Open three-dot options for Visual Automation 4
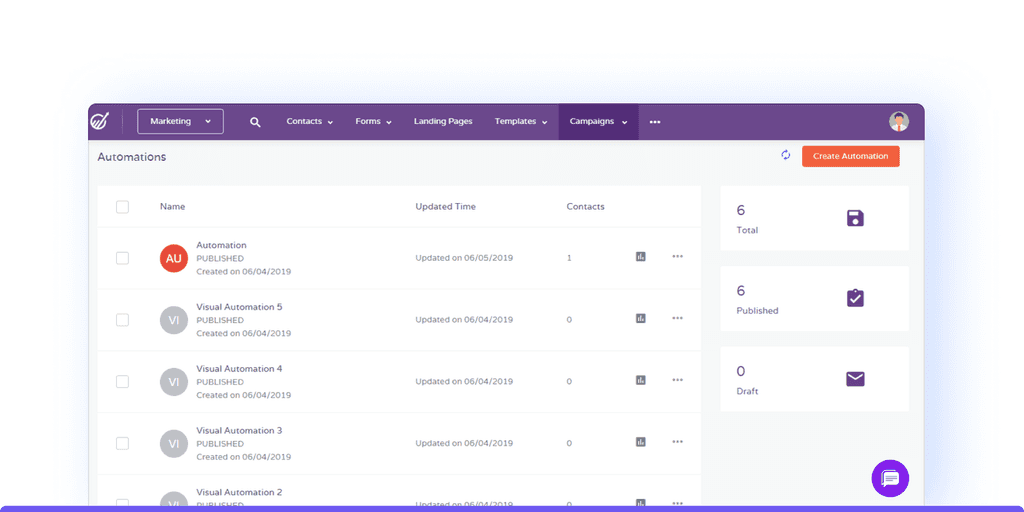 tap(677, 380)
